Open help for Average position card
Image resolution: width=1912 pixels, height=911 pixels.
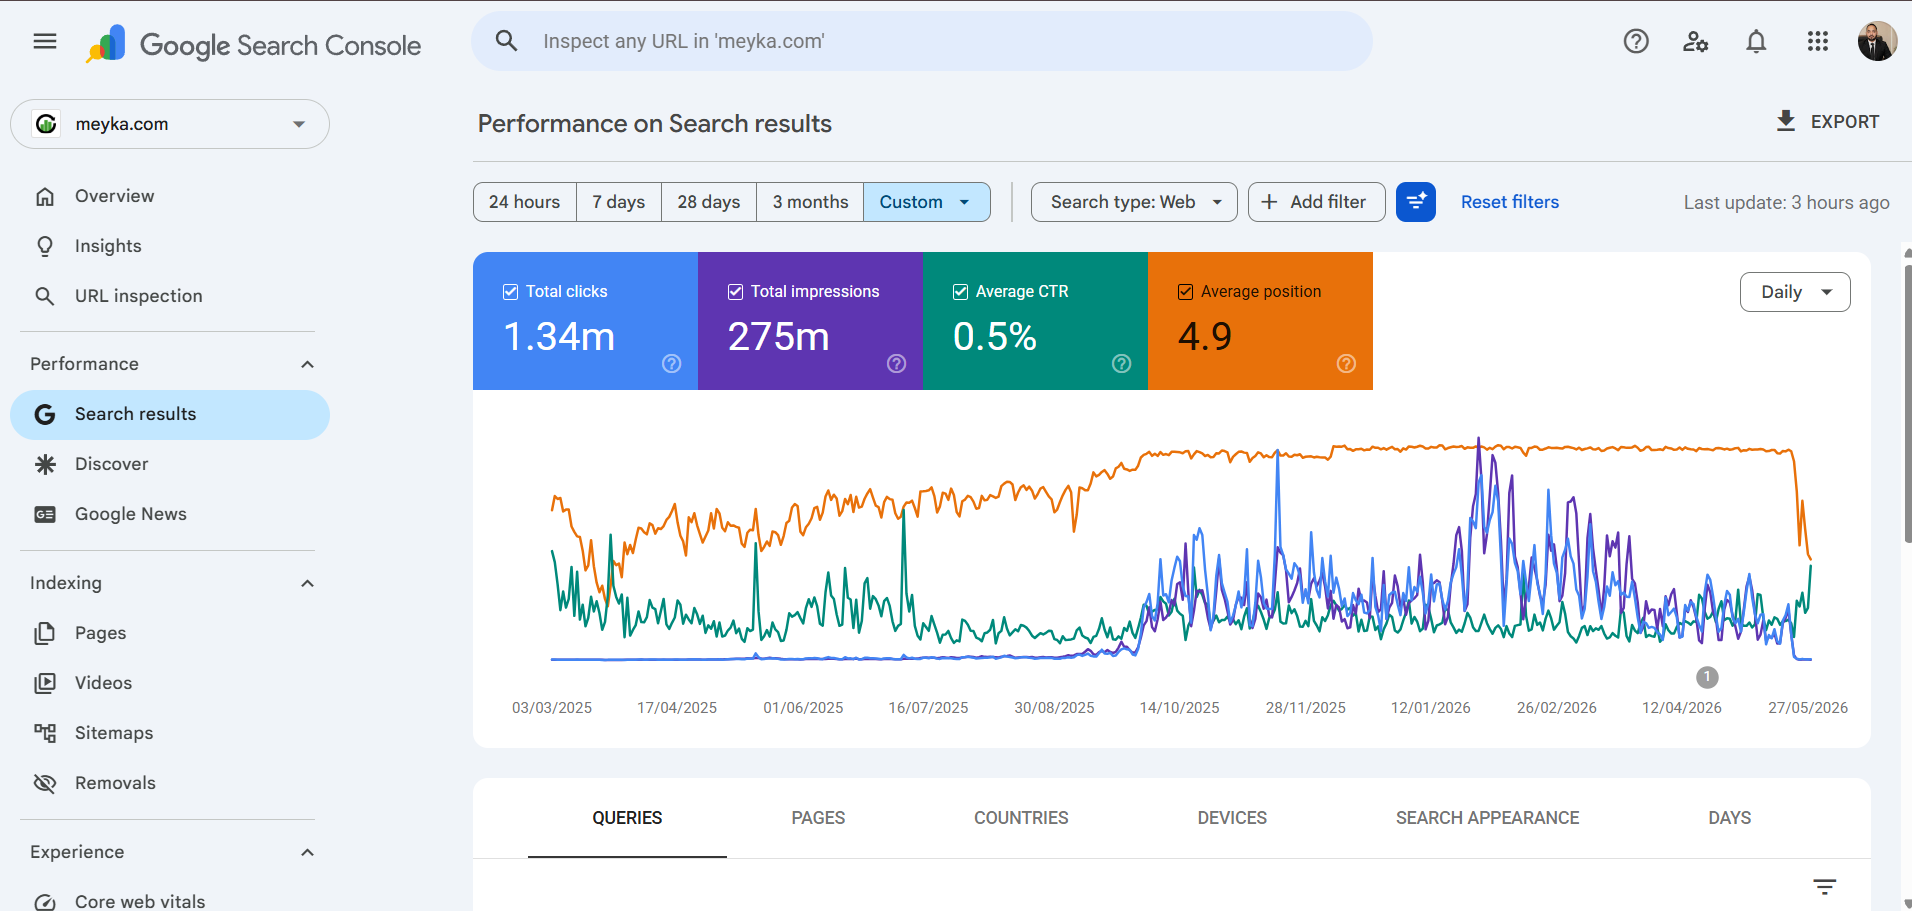click(1347, 364)
